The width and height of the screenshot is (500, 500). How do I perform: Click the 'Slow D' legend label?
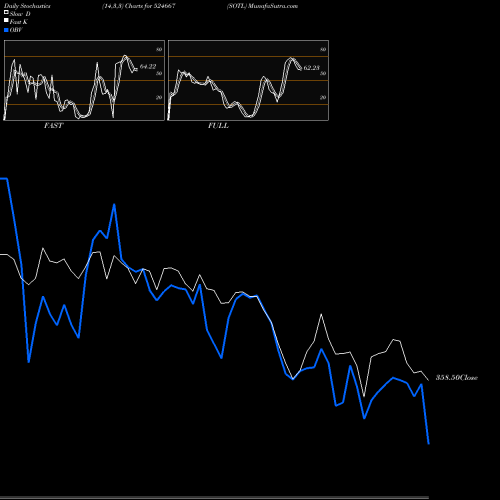[x=20, y=14]
